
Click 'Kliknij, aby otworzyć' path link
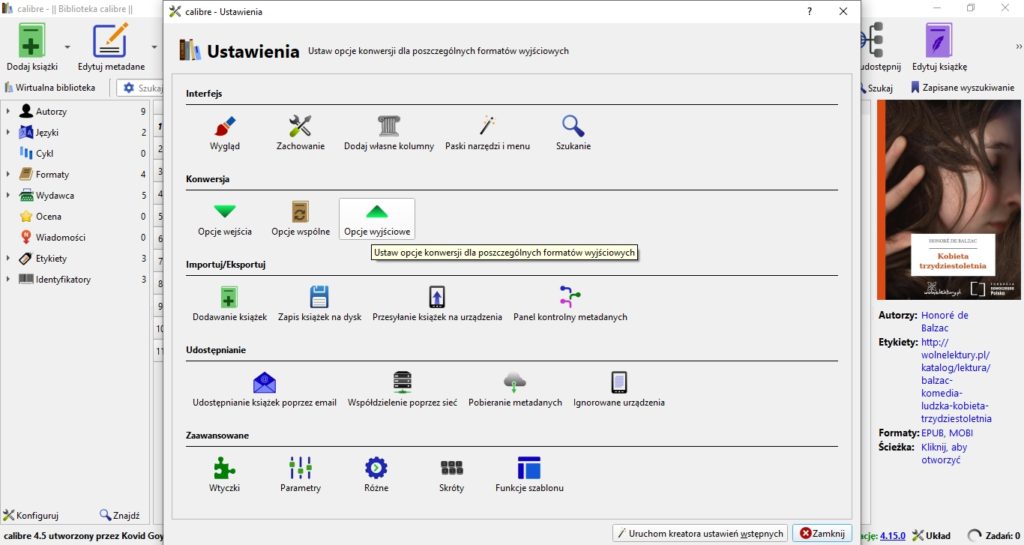click(944, 454)
